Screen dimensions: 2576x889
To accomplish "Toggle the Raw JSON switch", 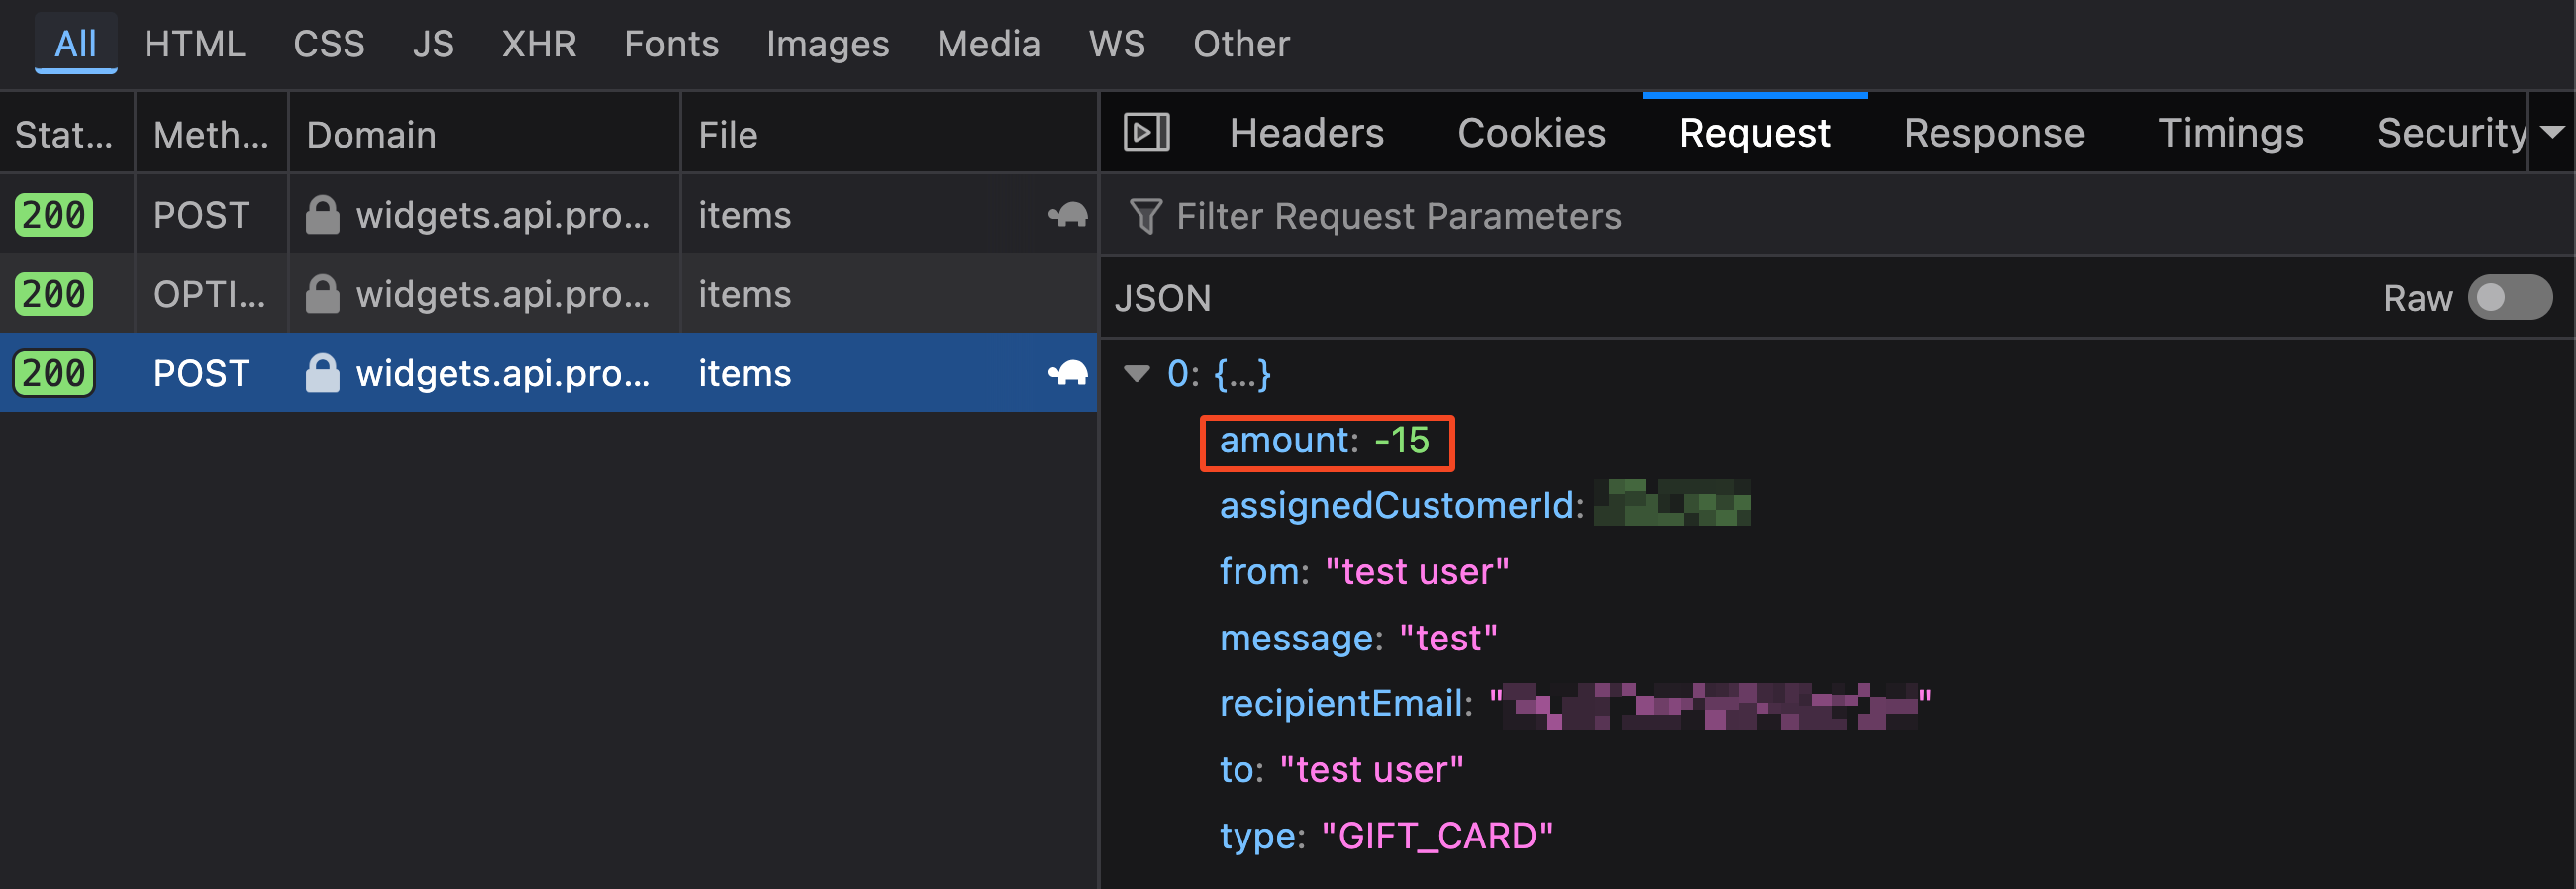I will tap(2509, 298).
